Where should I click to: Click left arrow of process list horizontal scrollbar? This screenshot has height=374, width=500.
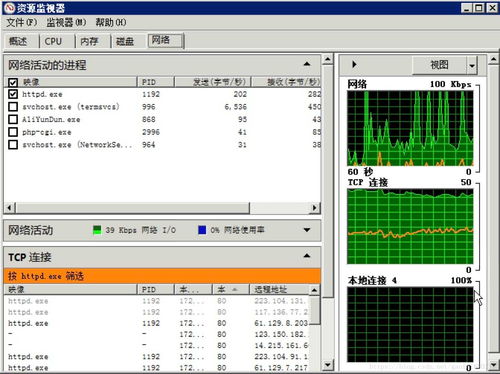9,208
